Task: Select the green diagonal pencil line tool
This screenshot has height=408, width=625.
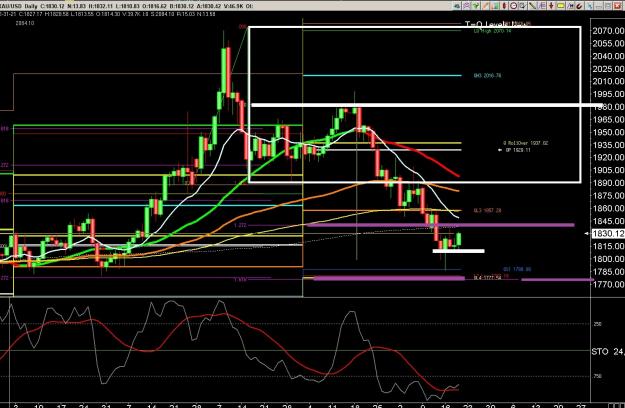Action: pos(533,6)
